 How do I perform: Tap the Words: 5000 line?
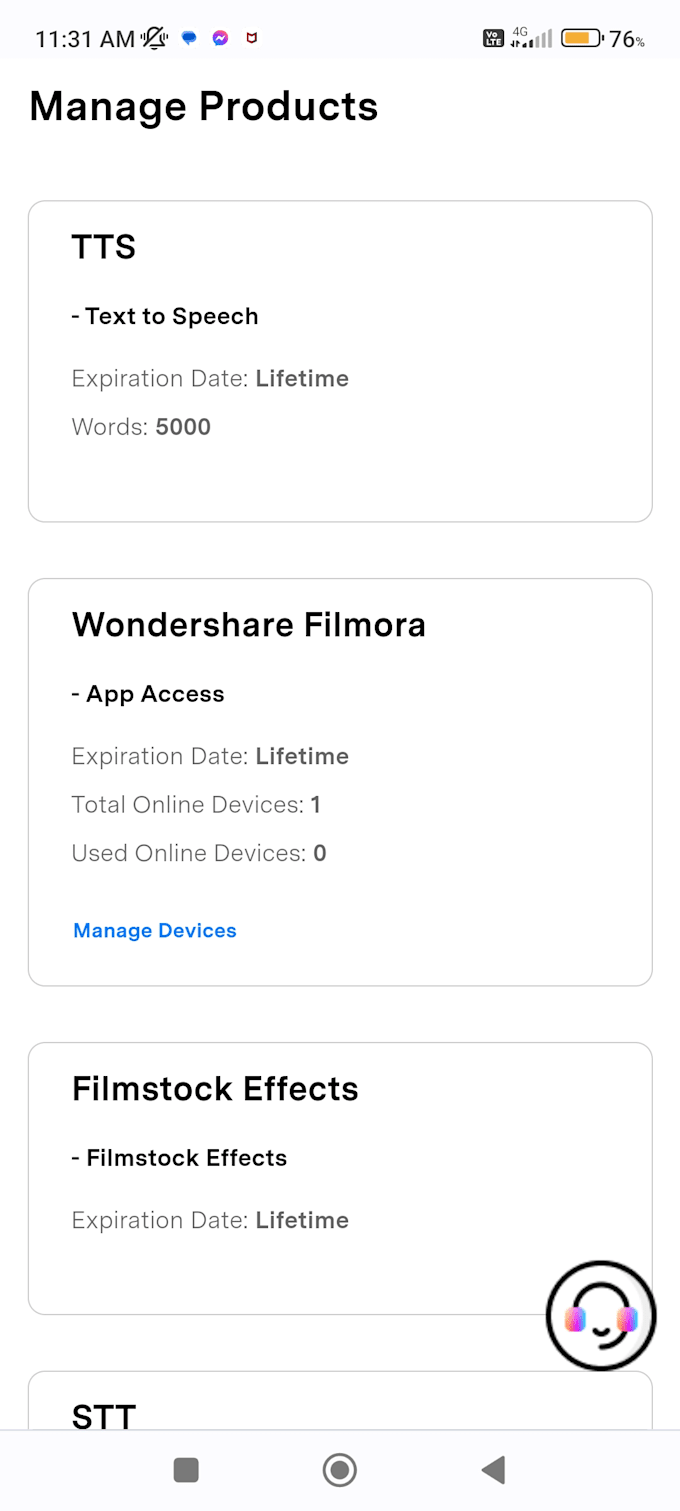pos(141,427)
